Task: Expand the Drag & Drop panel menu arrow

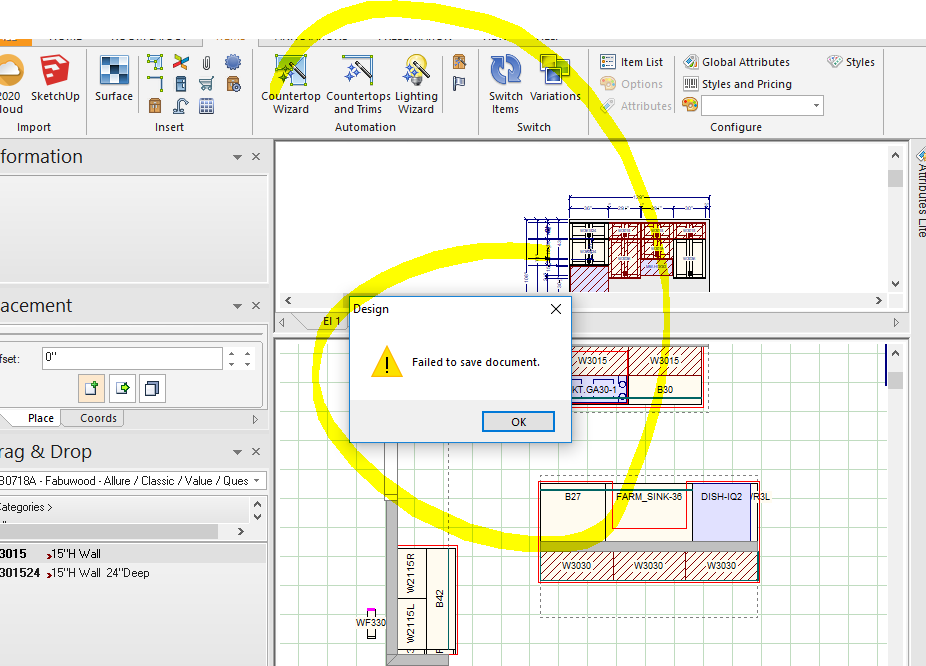Action: (237, 453)
